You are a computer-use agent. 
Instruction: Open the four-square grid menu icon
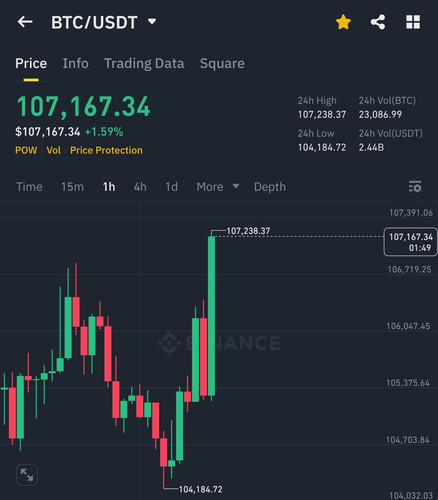click(x=413, y=22)
